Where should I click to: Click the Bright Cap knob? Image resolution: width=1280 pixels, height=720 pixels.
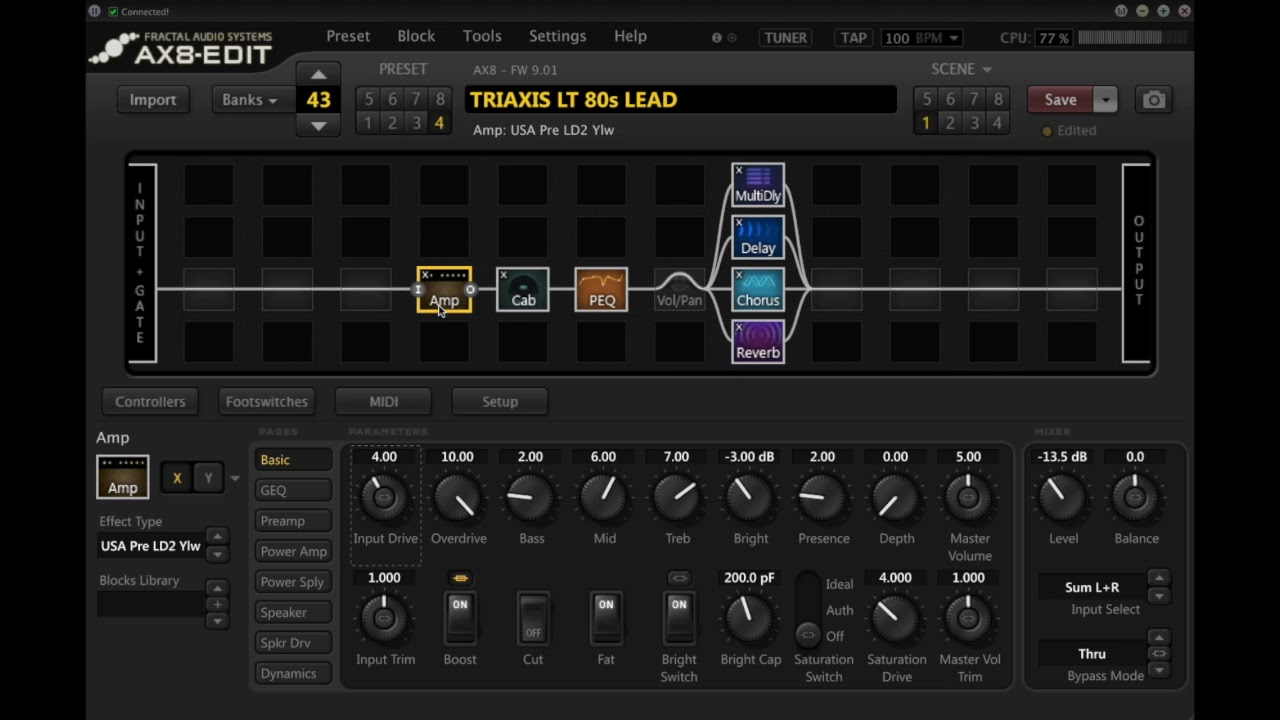coord(750,618)
